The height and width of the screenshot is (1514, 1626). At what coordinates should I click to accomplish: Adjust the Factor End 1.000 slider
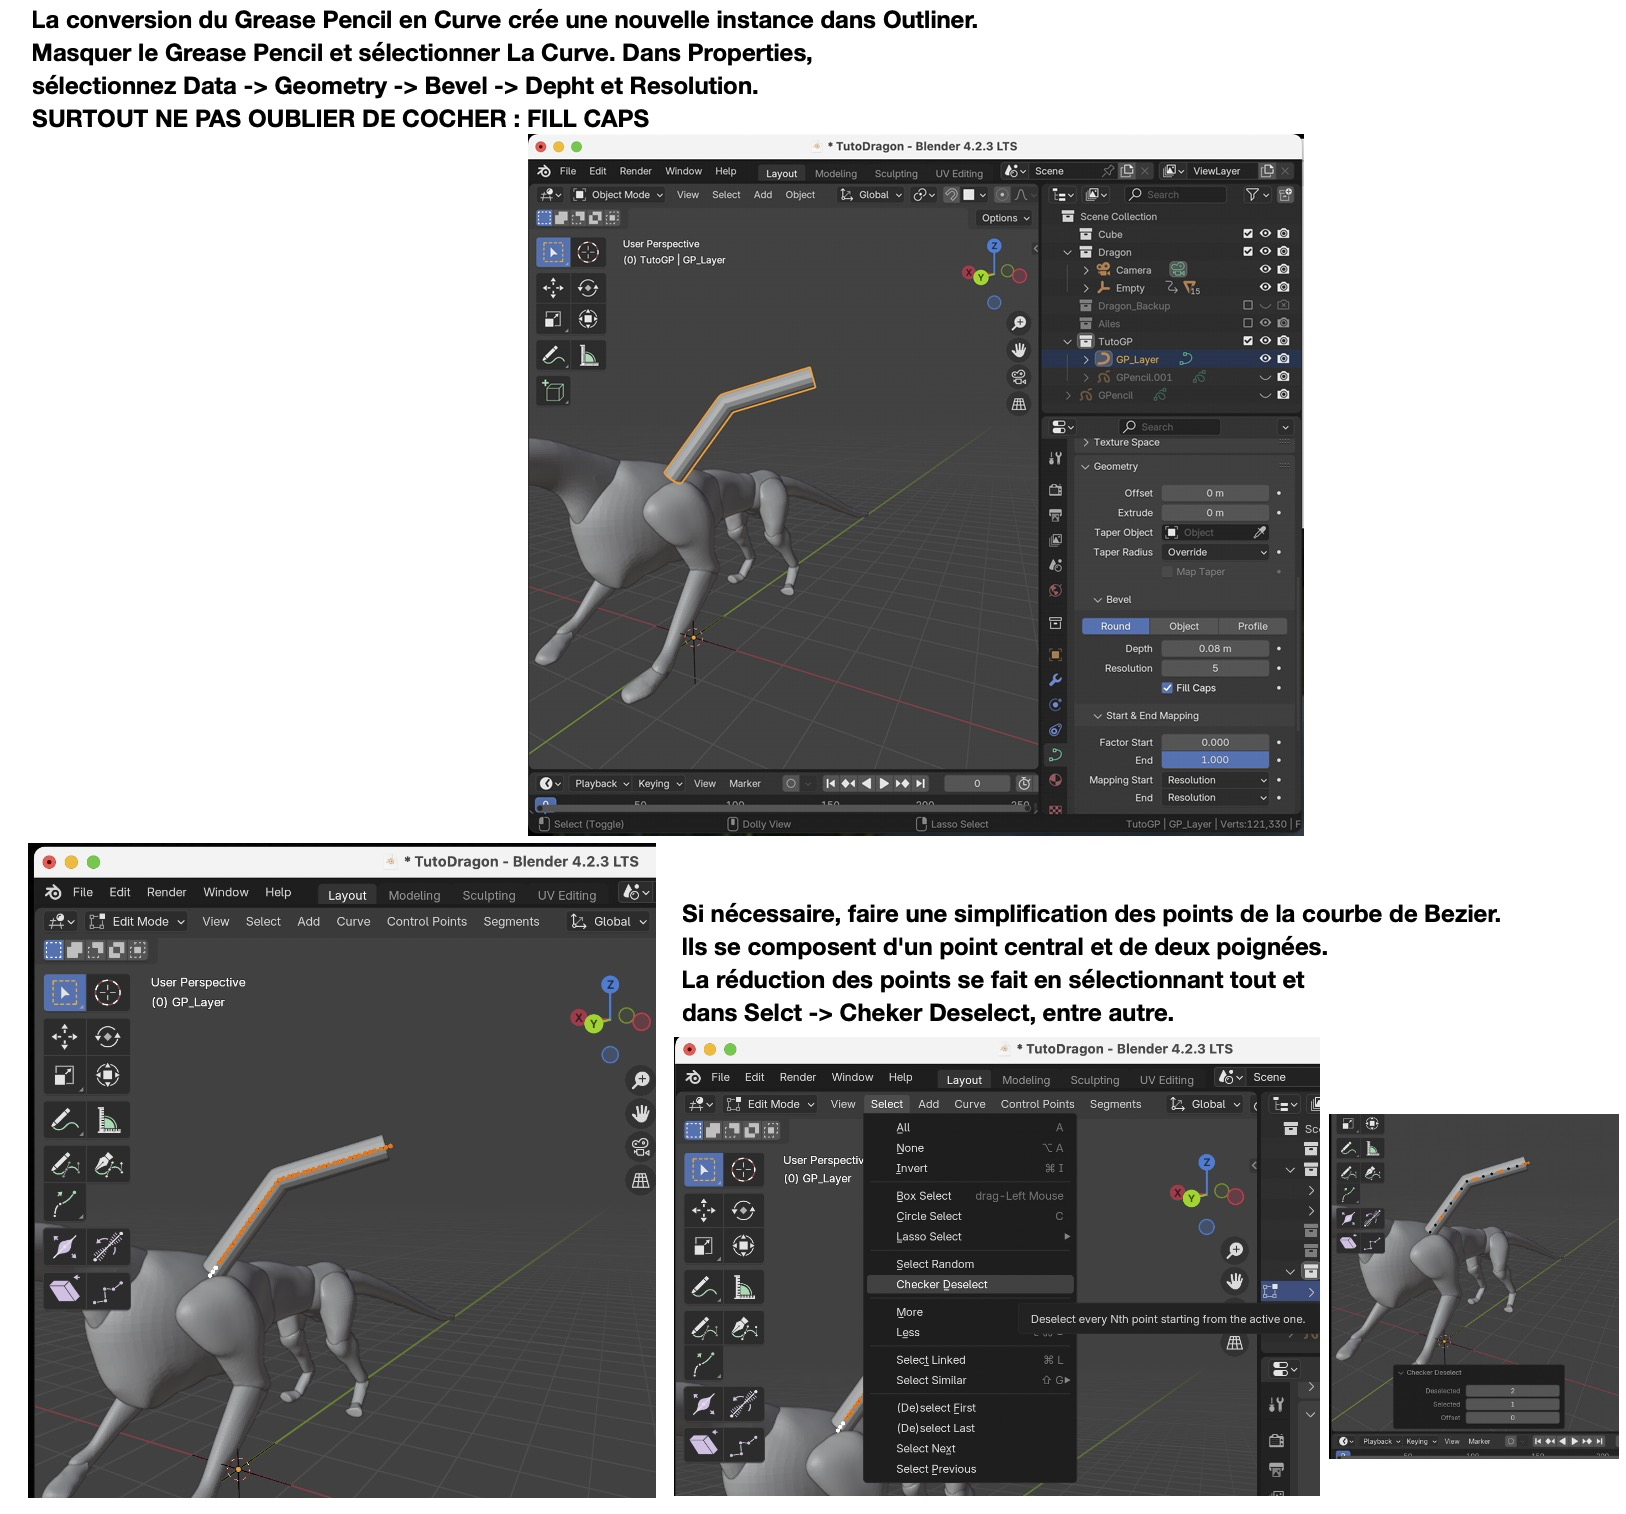pos(1215,760)
